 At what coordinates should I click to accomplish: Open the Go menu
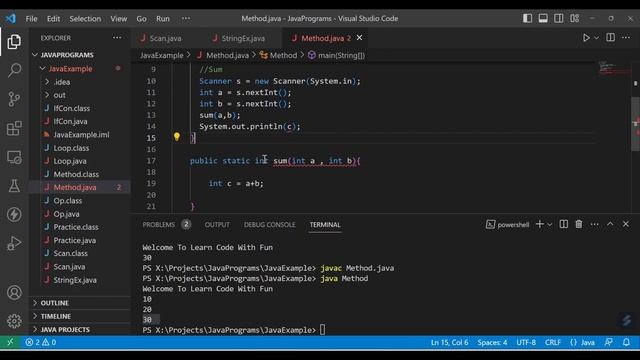141,19
